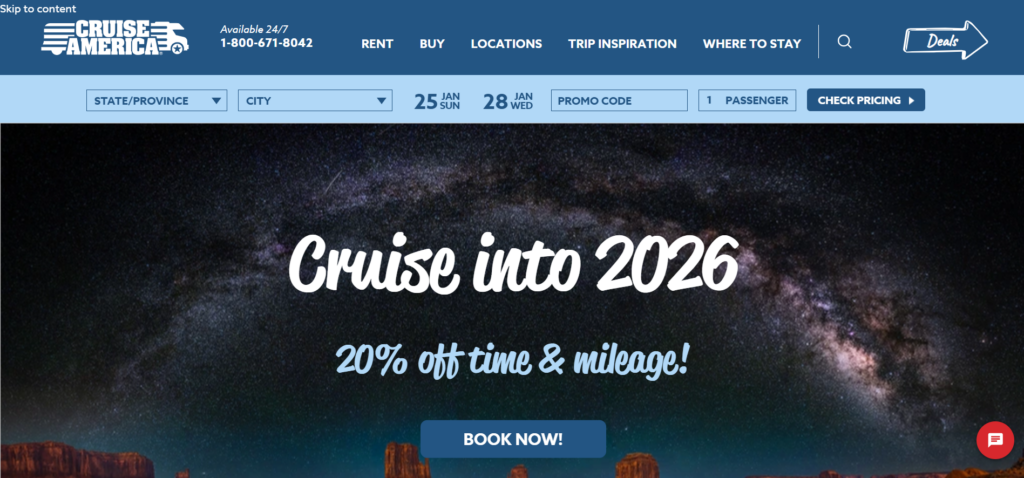The width and height of the screenshot is (1024, 478).
Task: Expand the State/Province selector
Action: (157, 101)
